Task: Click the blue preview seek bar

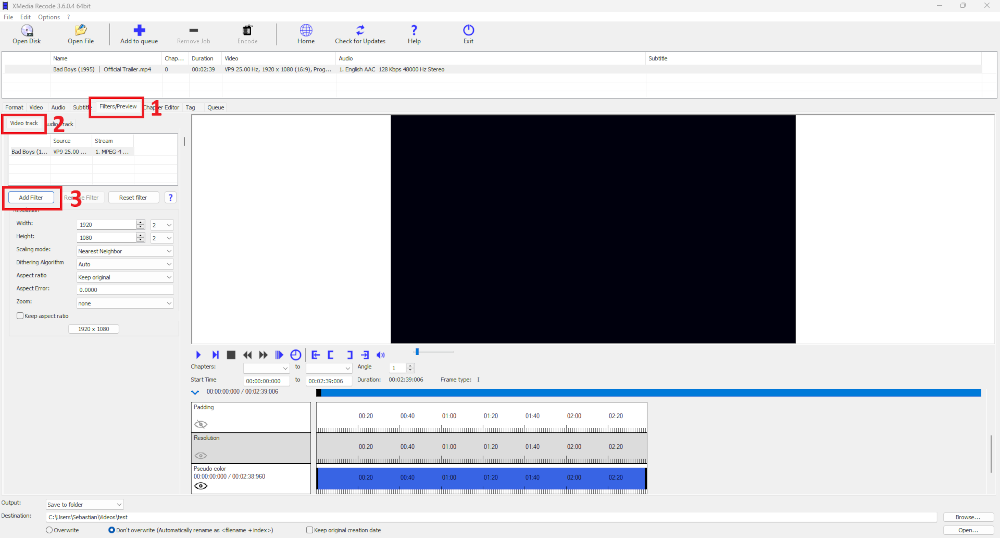Action: 649,393
